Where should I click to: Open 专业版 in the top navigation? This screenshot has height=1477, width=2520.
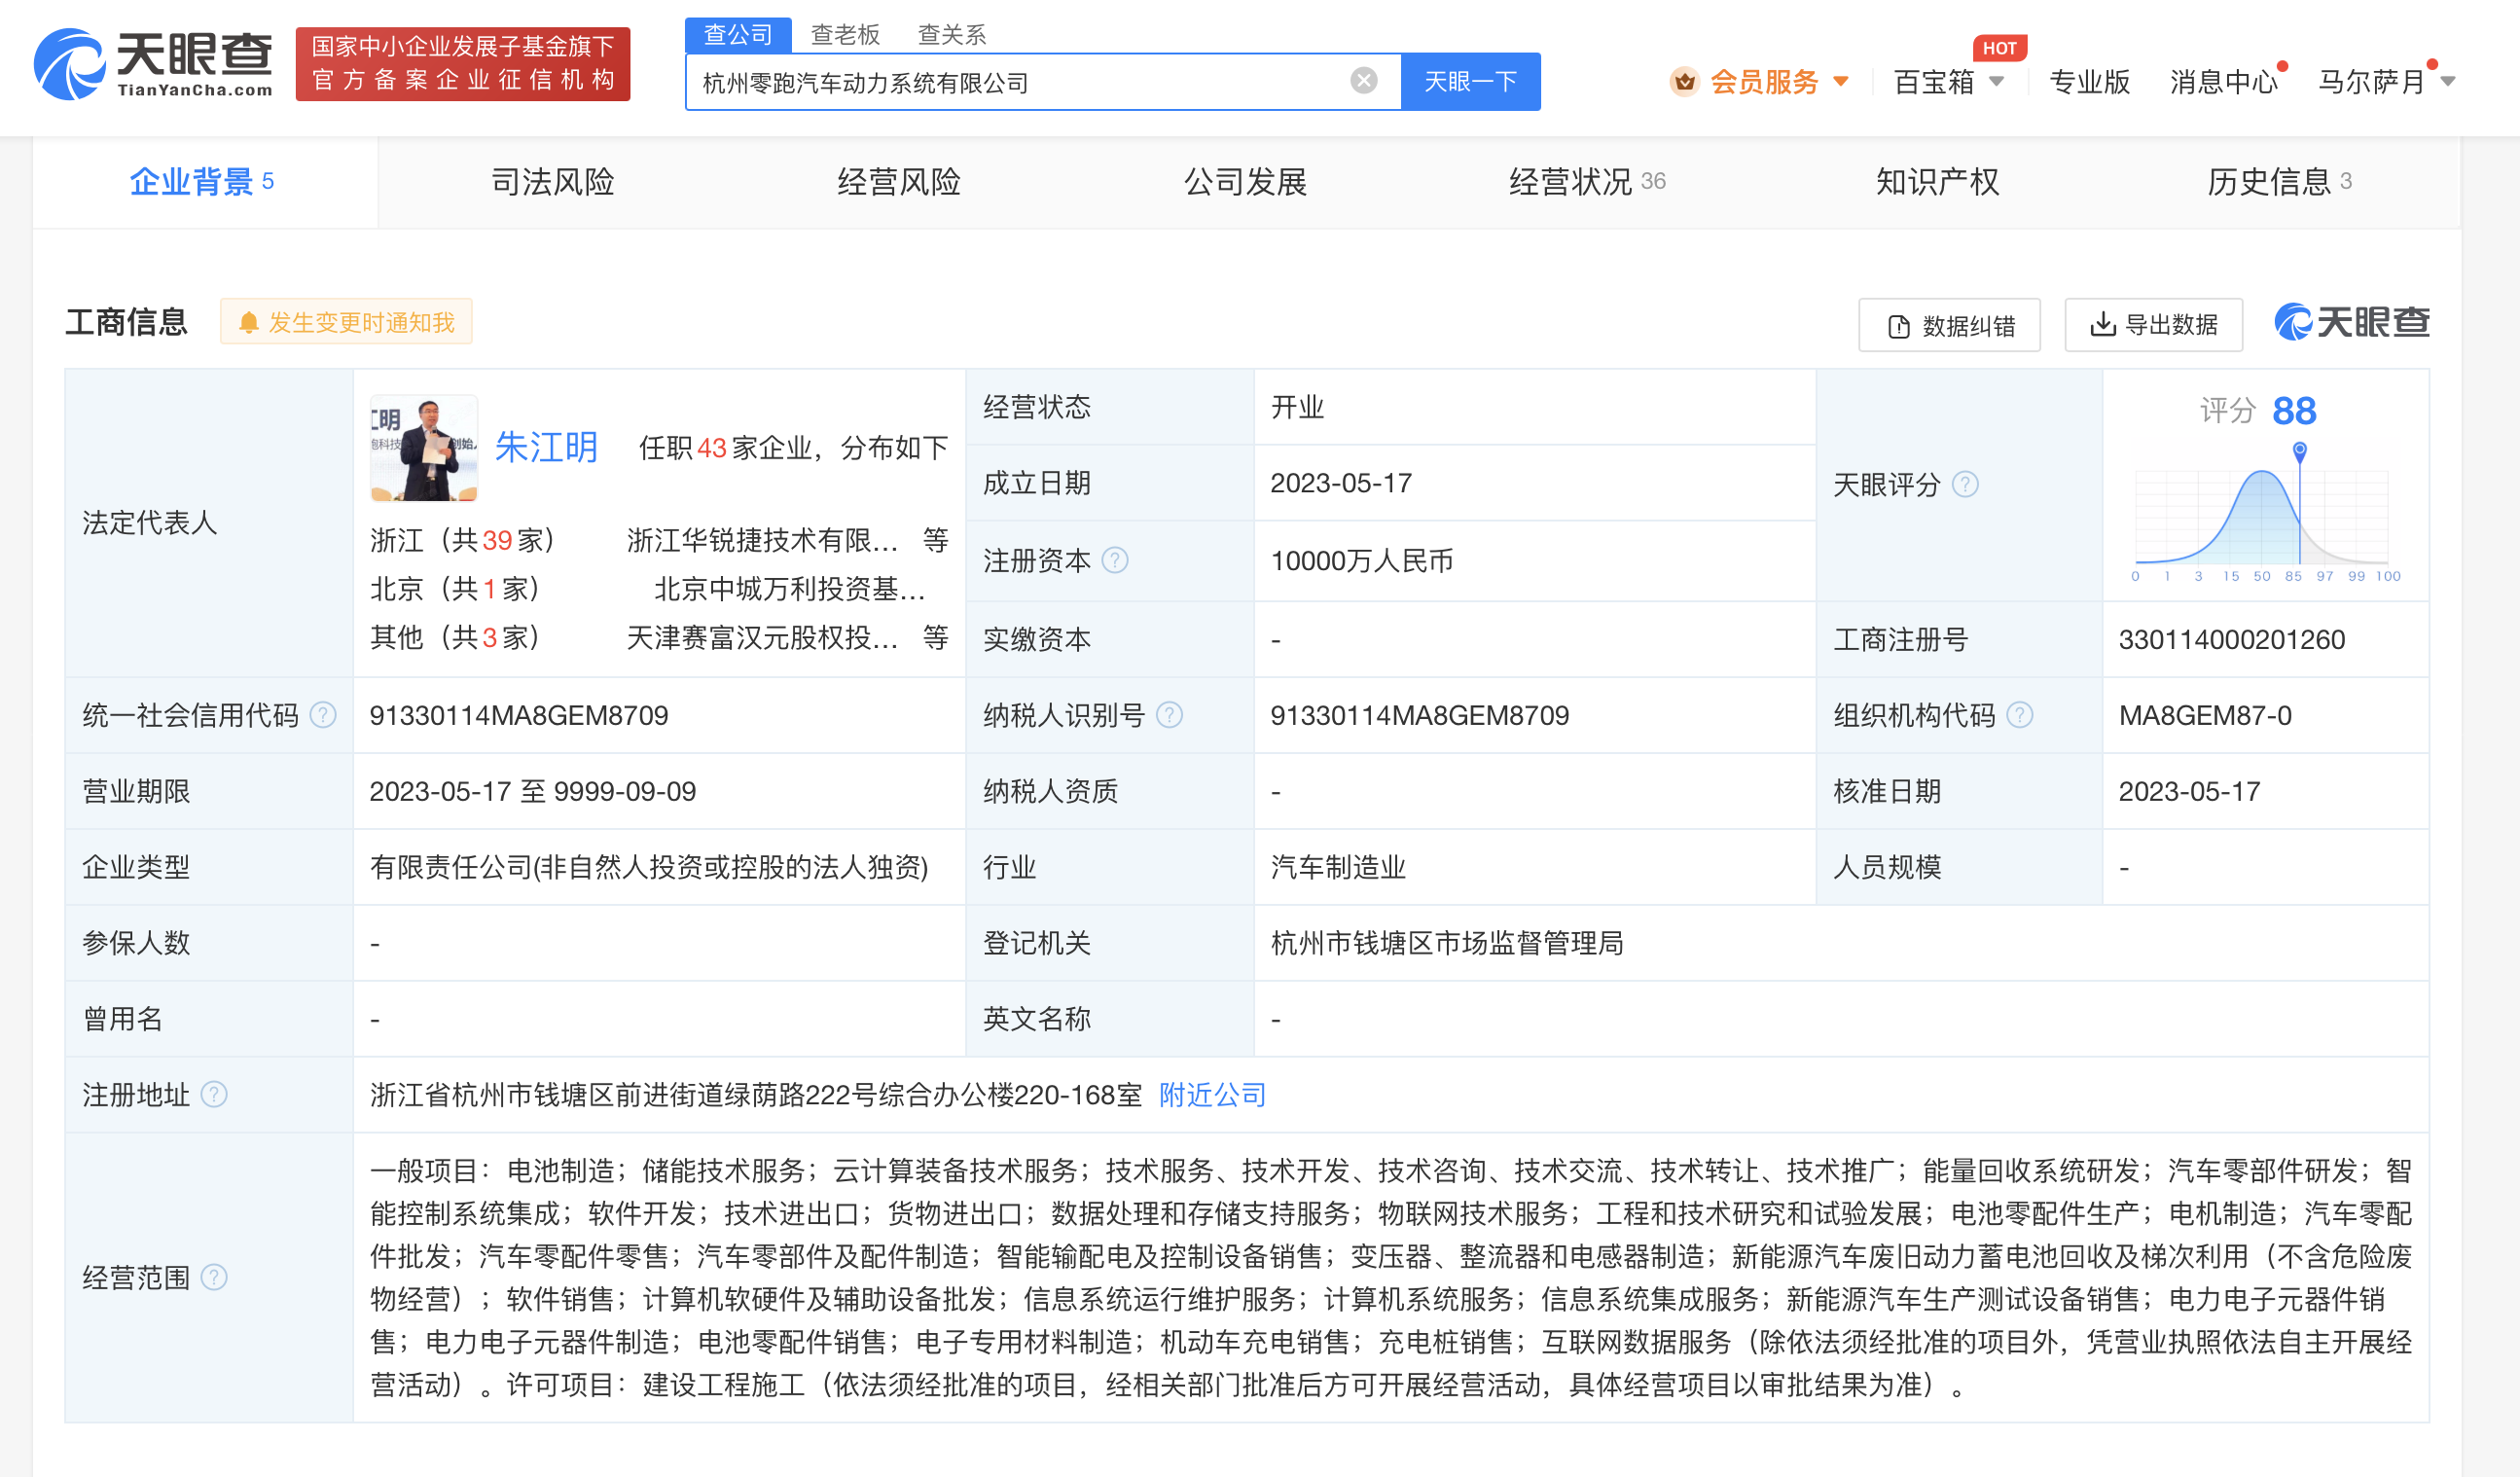pos(2089,82)
